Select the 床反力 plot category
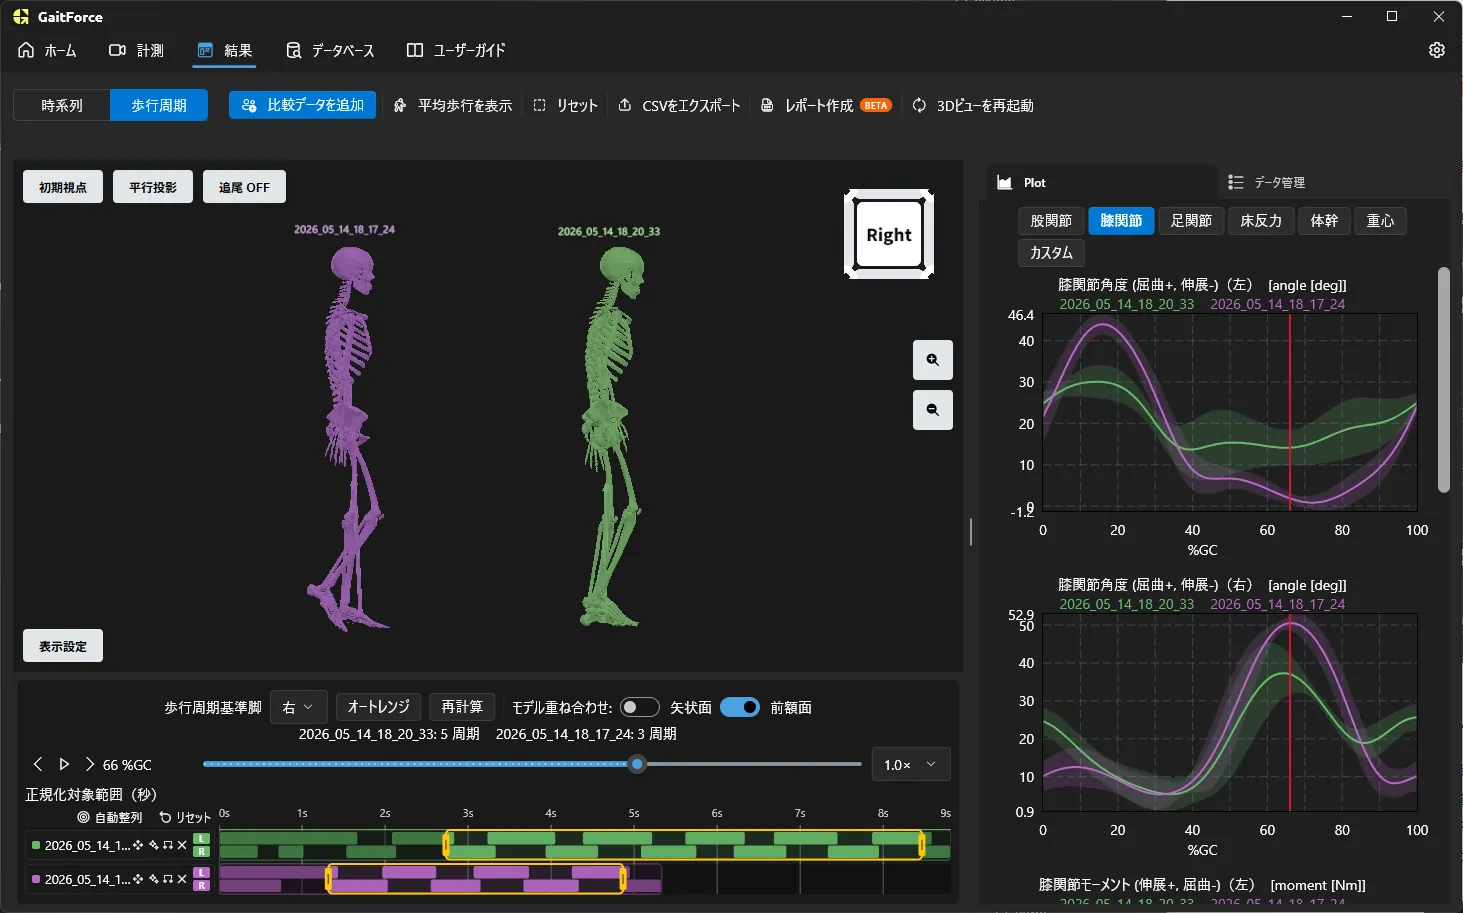 point(1261,221)
